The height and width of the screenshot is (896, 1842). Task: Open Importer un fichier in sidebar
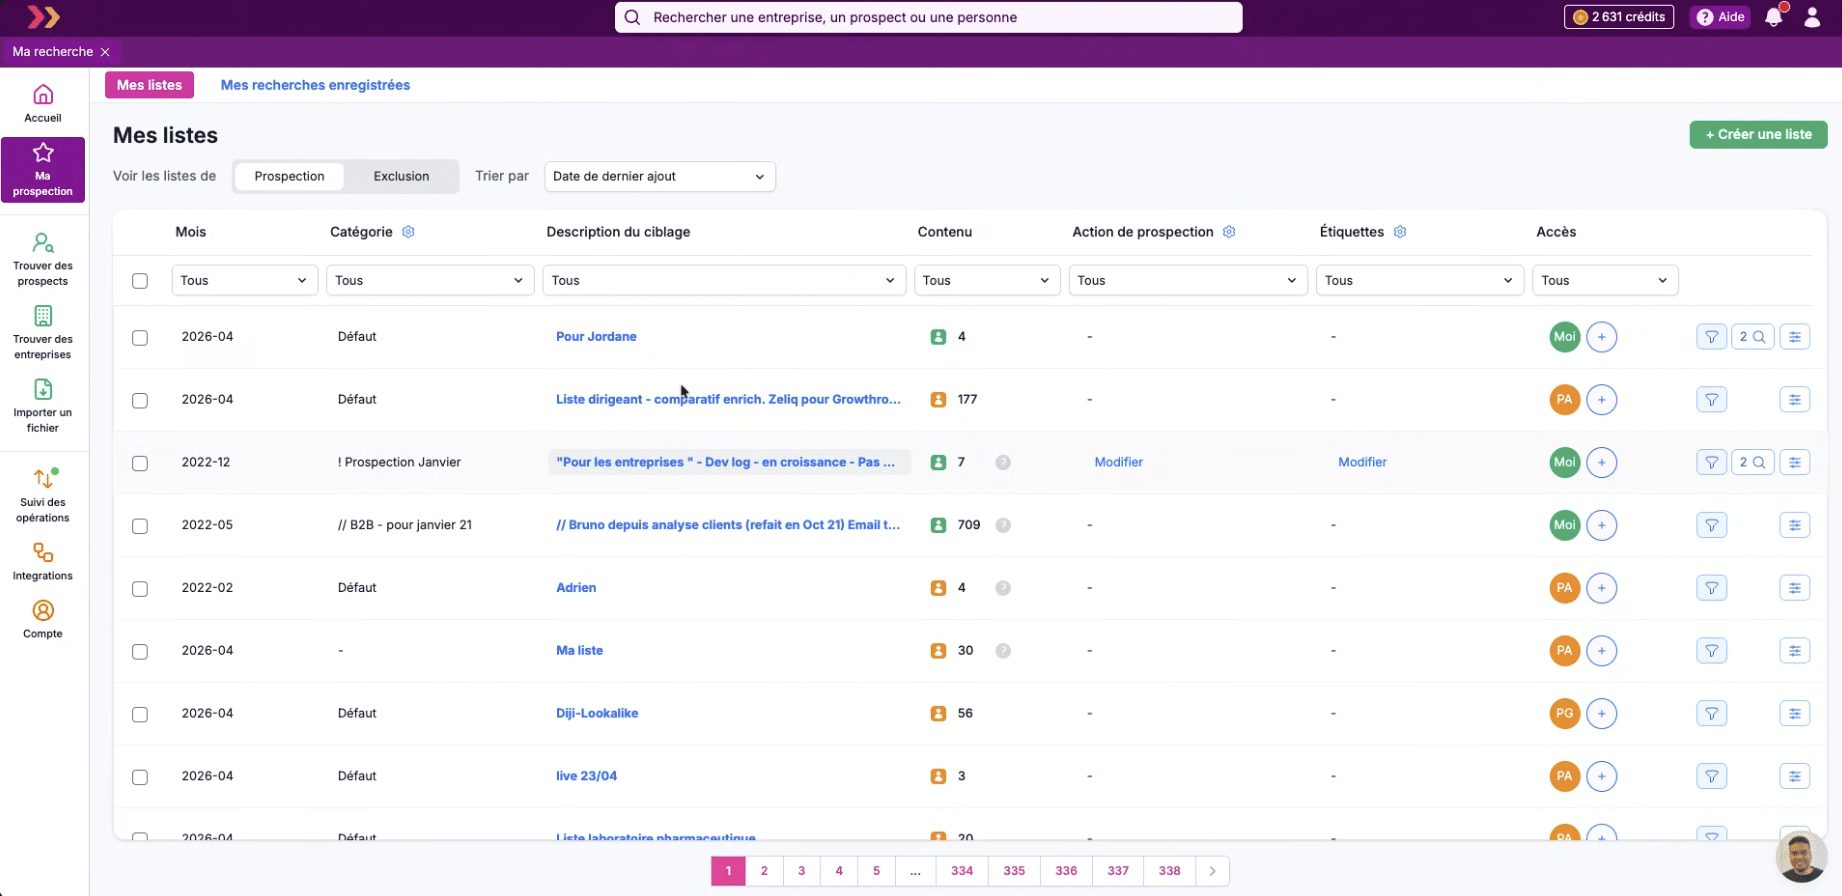tap(43, 406)
